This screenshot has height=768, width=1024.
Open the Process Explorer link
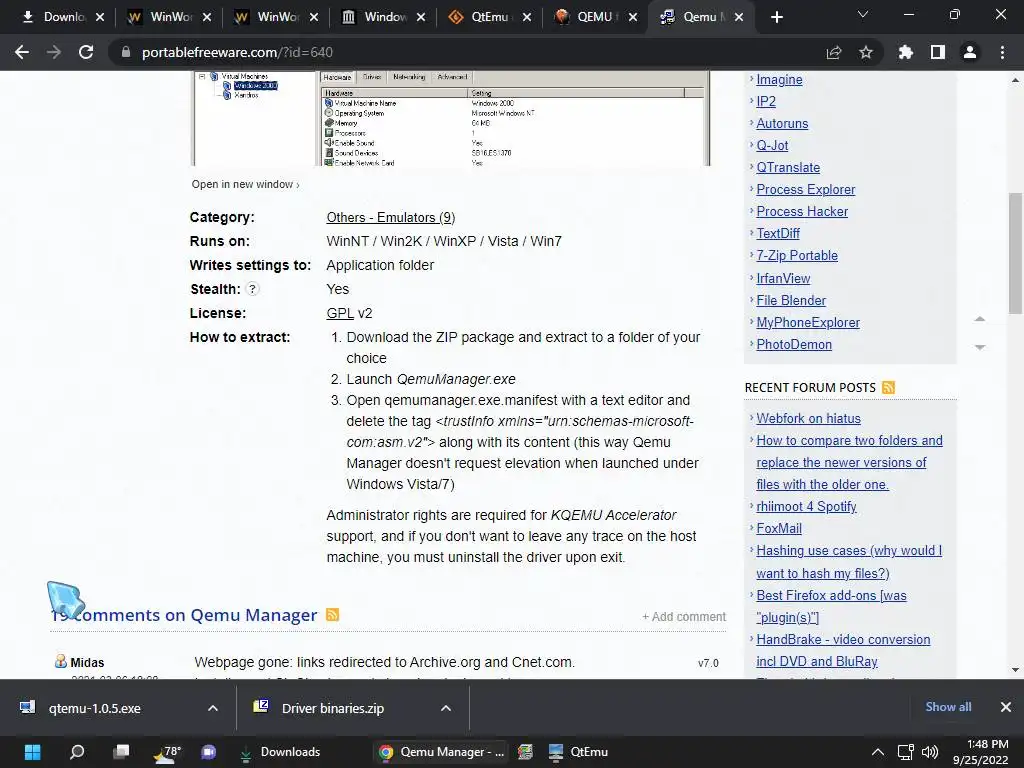point(805,189)
